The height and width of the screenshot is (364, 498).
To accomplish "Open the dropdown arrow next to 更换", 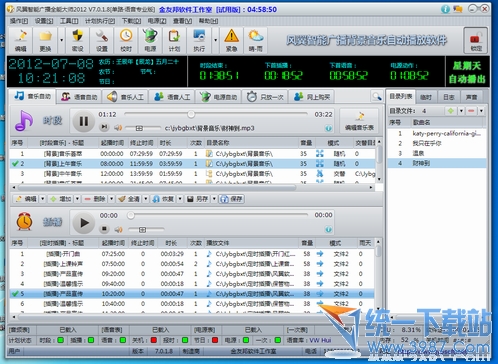I will 61,40.
